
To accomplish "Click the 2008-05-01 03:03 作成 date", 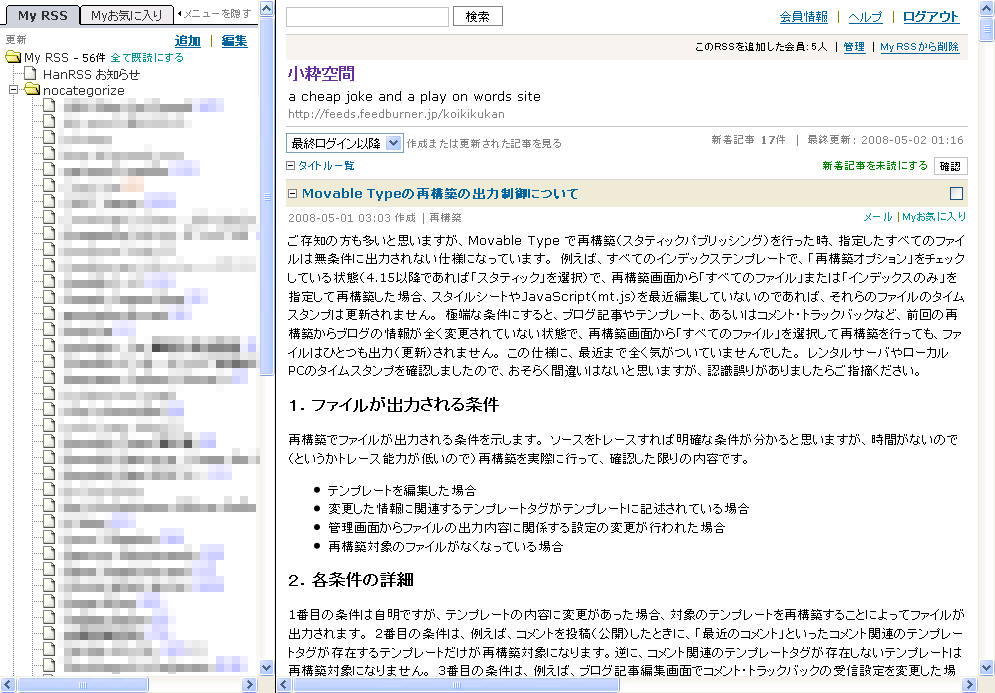I will 352,218.
